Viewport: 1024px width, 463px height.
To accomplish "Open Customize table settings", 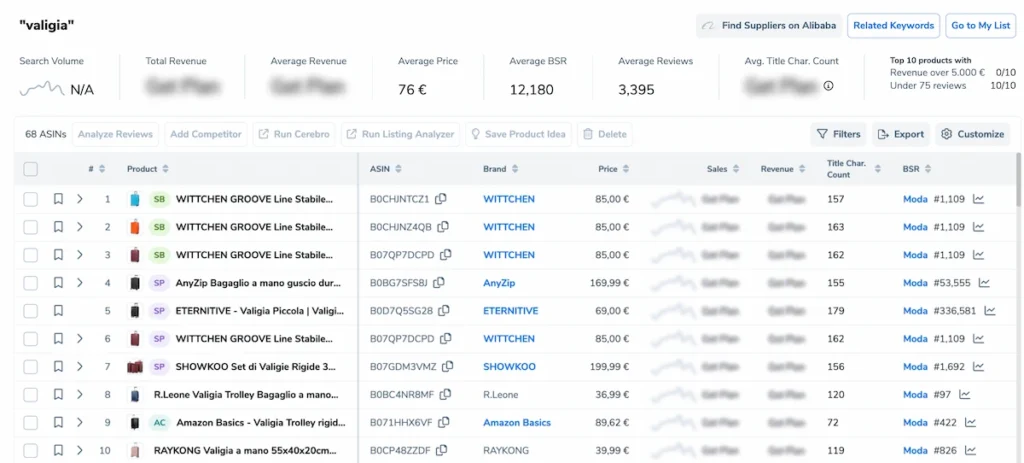I will point(972,134).
